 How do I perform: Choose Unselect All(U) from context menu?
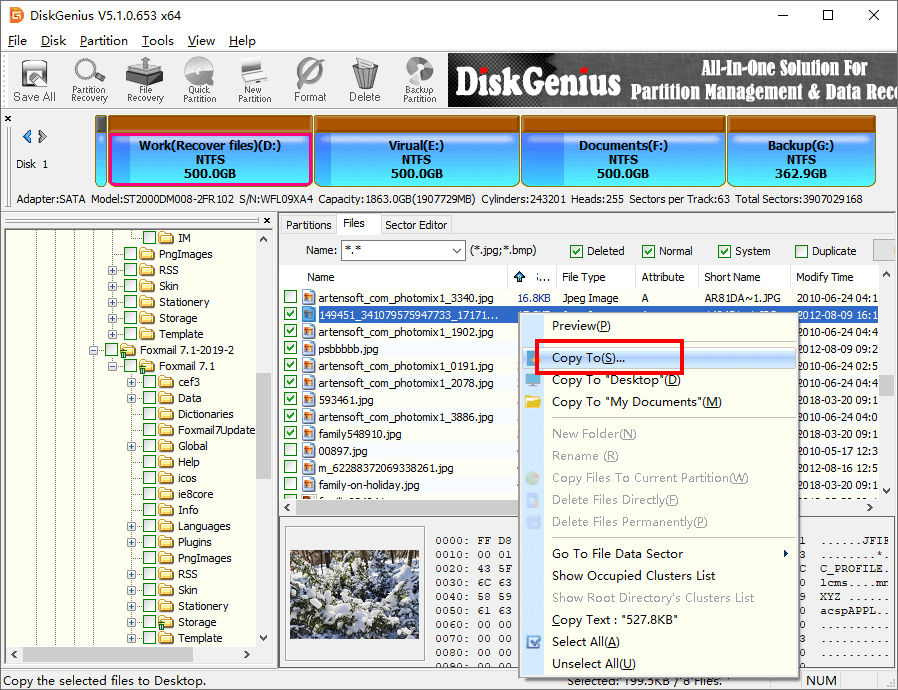tap(659, 664)
